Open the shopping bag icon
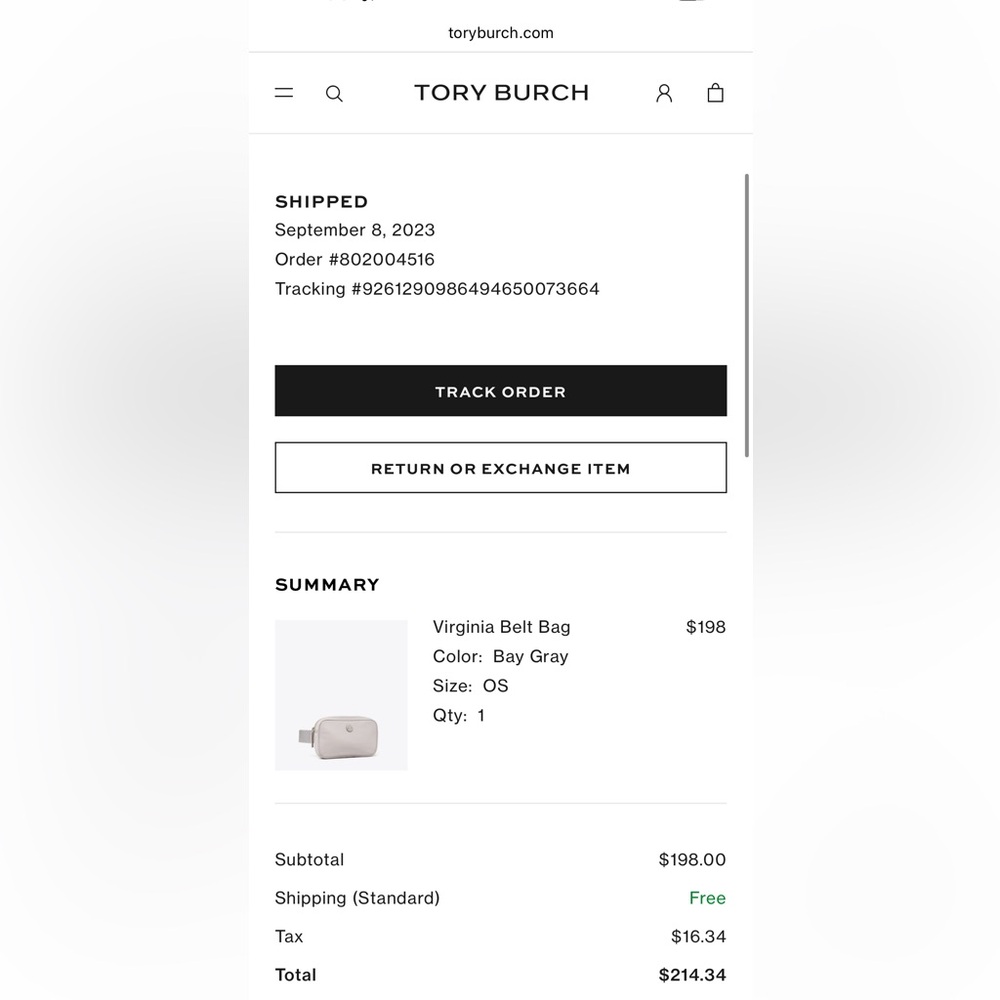The image size is (1000, 1000). [716, 93]
